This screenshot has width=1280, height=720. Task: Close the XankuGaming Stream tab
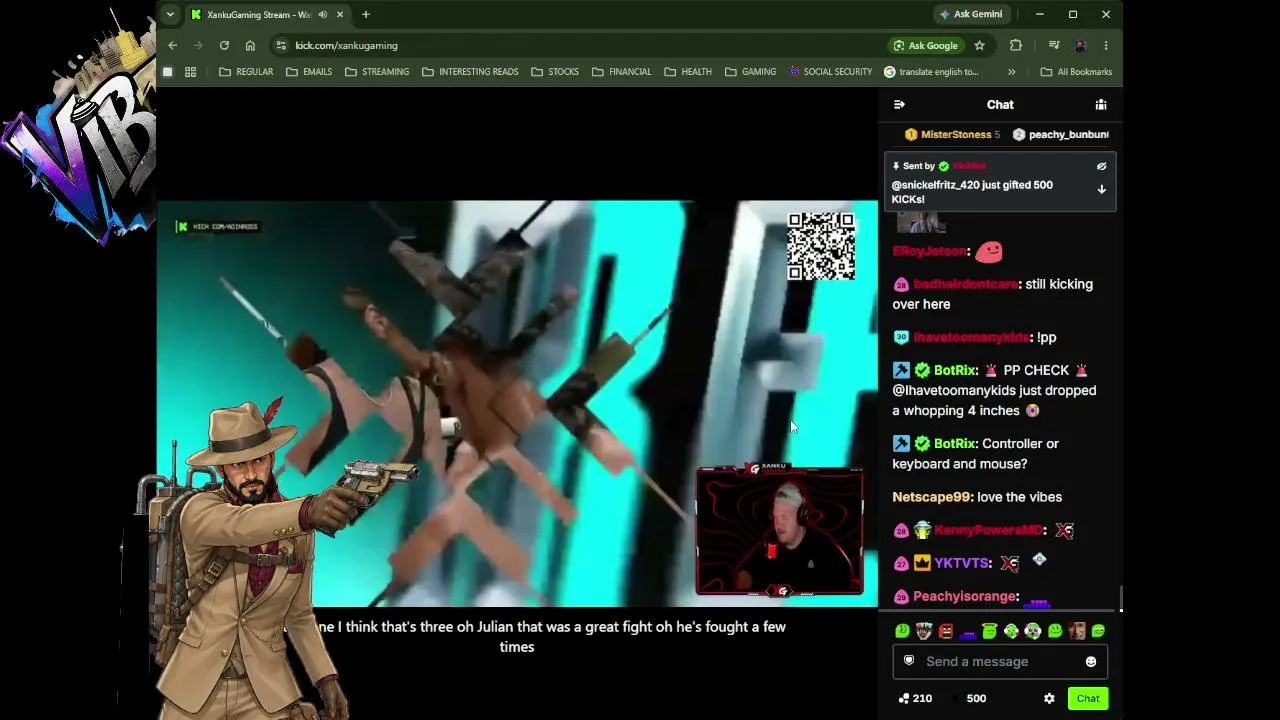pos(340,14)
